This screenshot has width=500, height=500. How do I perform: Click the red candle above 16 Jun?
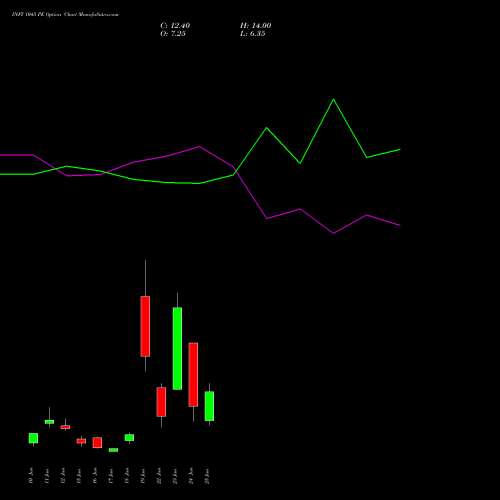[97, 442]
